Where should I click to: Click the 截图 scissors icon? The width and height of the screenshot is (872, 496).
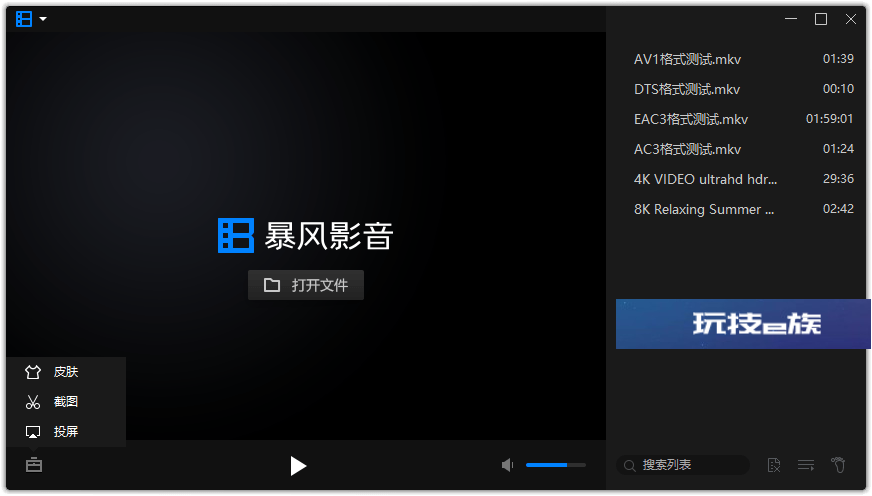tap(33, 402)
